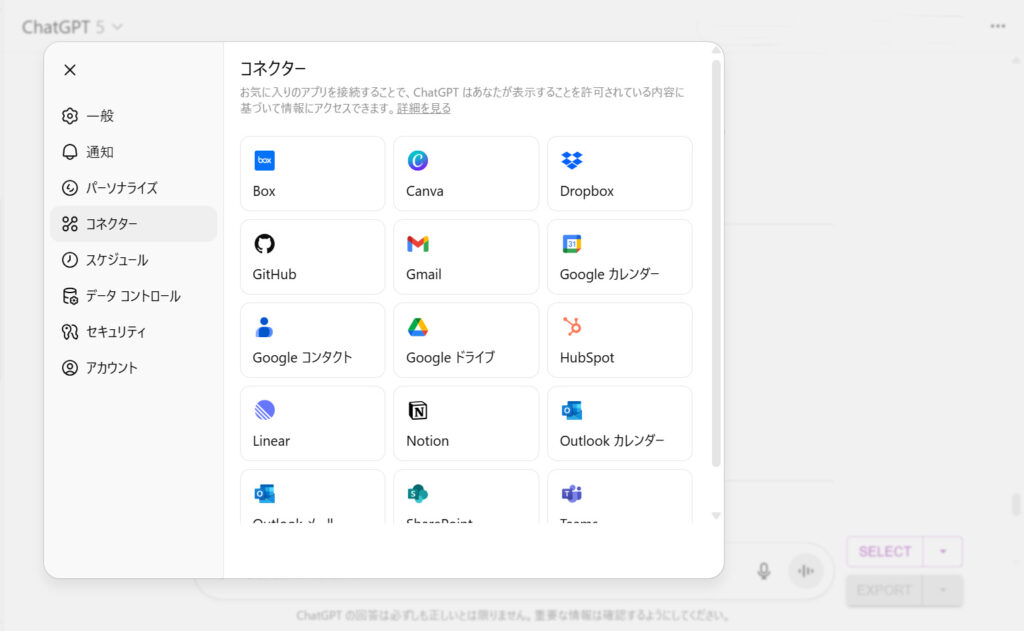Open the アカウント settings tab

(134, 368)
